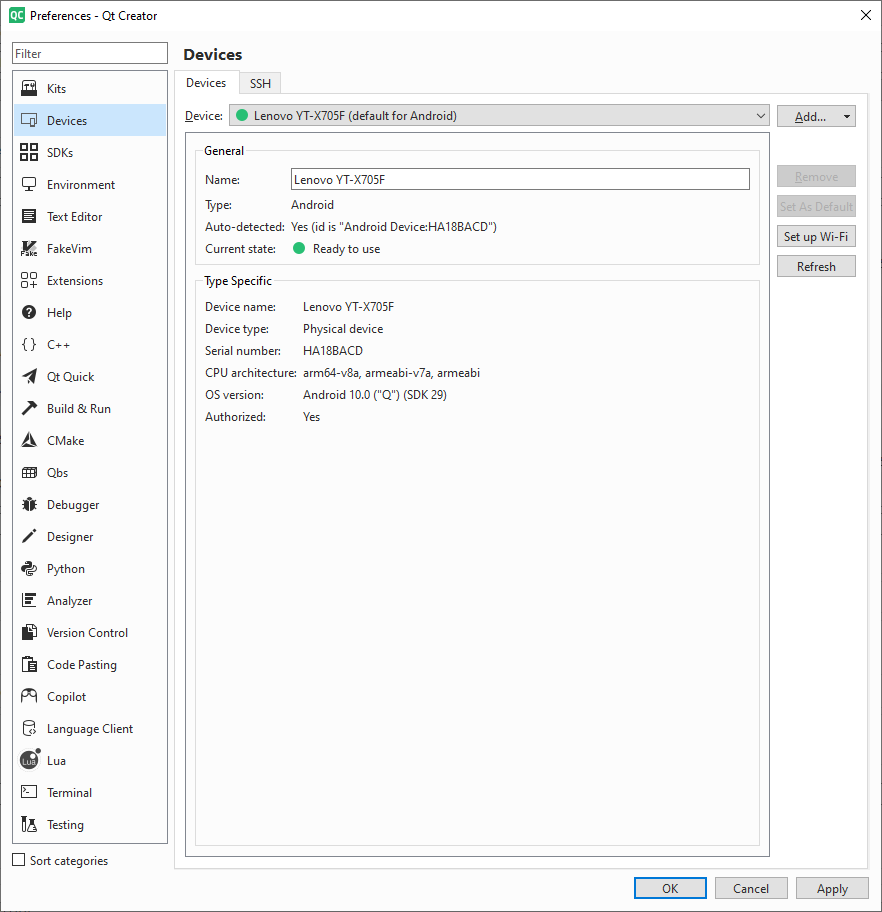
Task: Open the Kits category icon
Action: (29, 88)
